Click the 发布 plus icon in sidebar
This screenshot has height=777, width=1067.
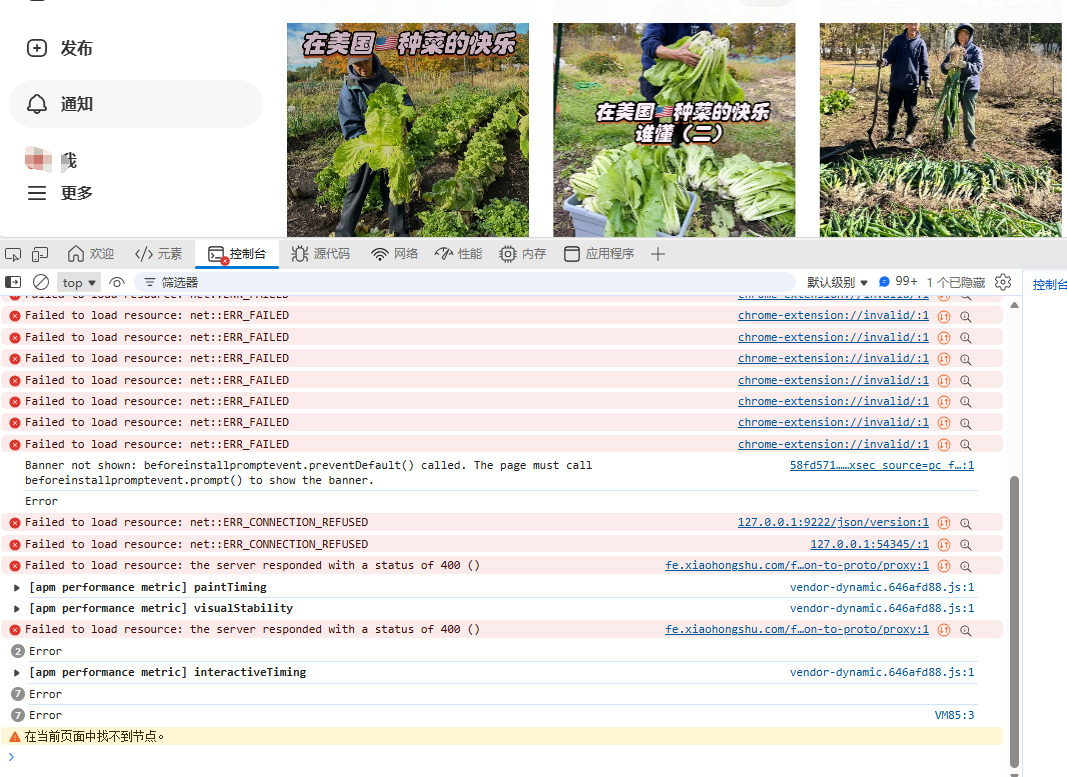point(37,48)
